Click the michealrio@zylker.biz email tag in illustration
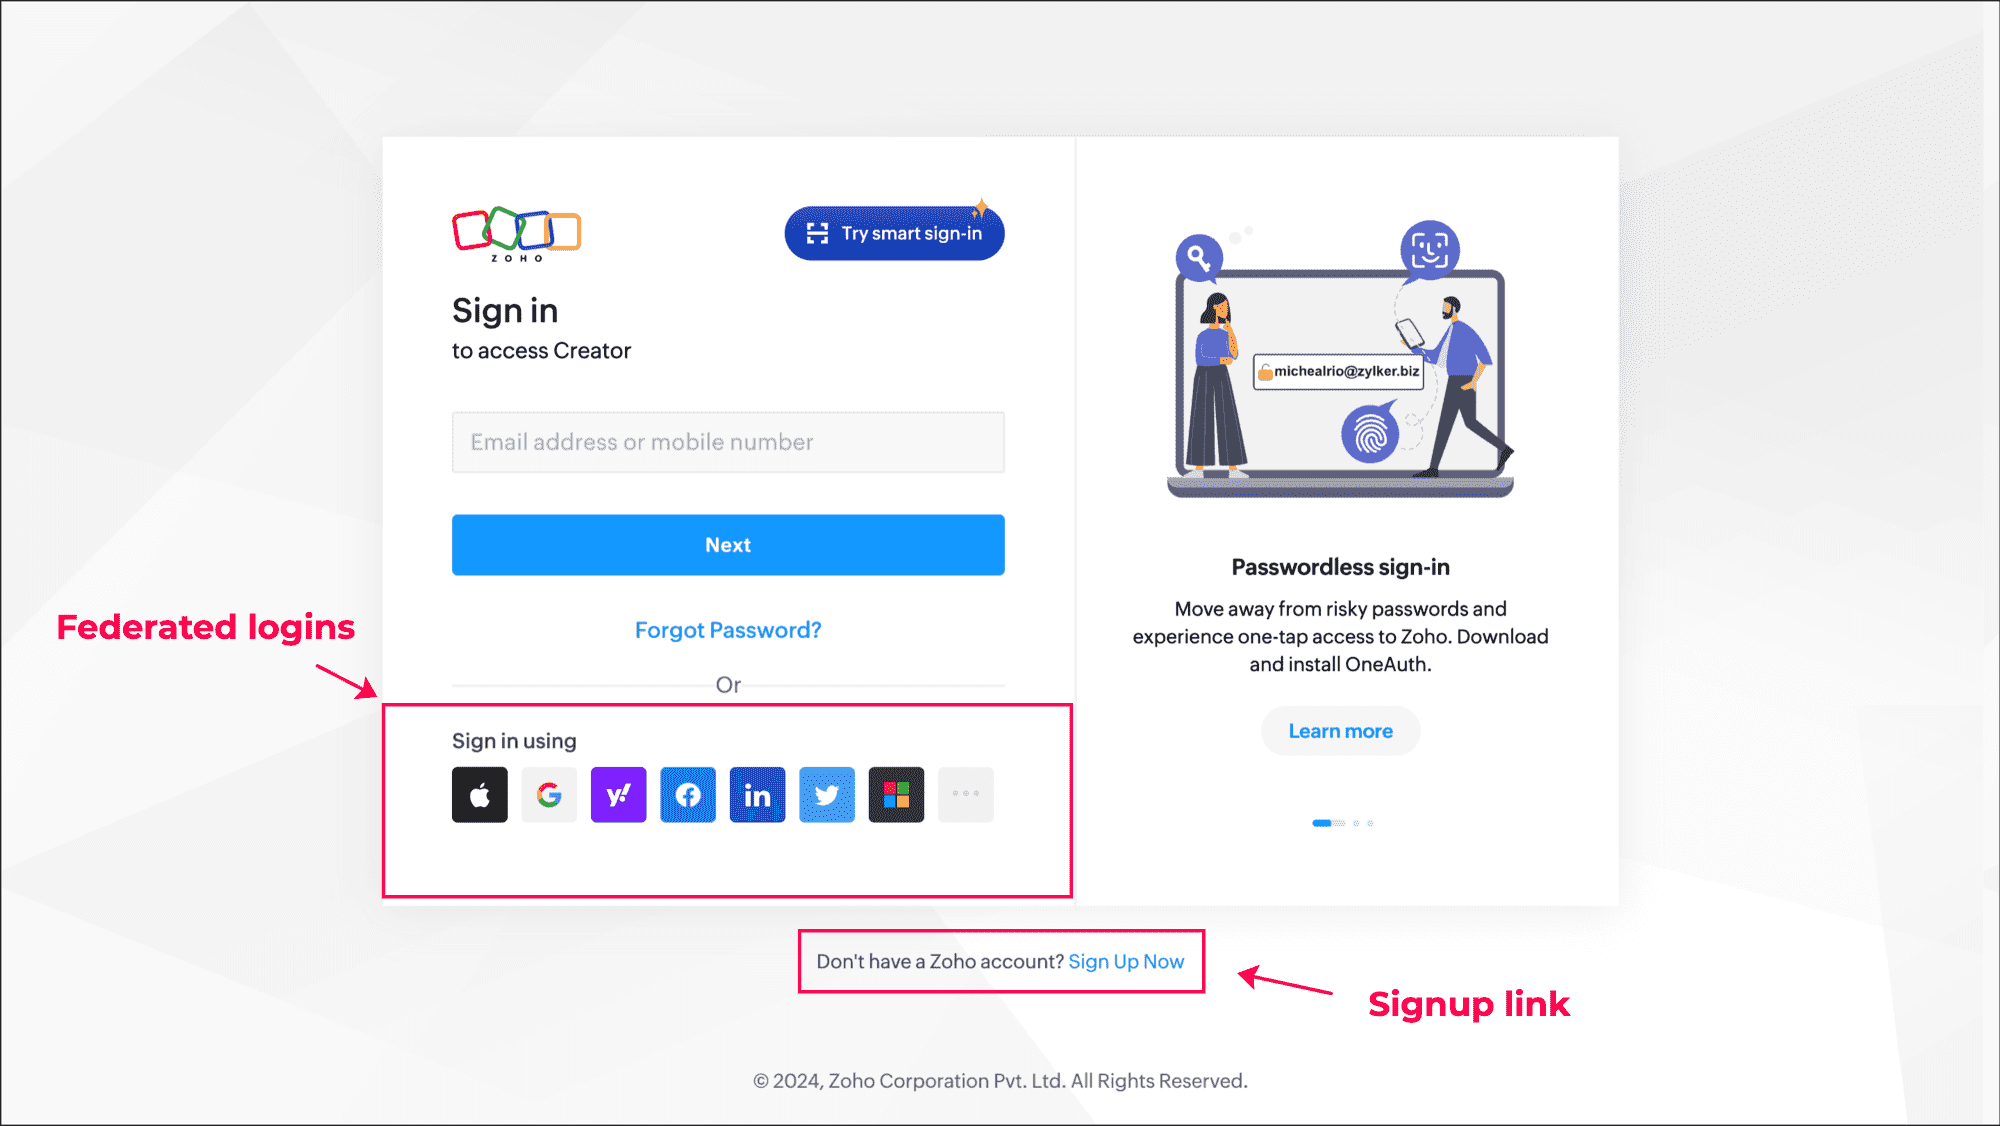This screenshot has height=1126, width=2000. point(1339,371)
